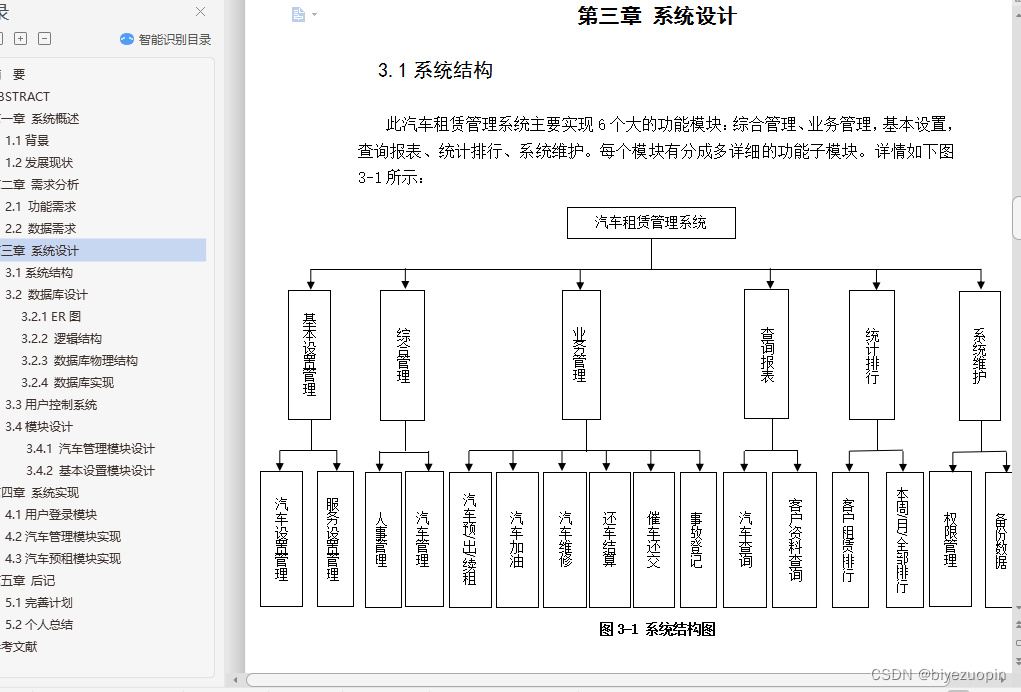Click diagram box 服务设置管理
Image resolution: width=1021 pixels, height=692 pixels.
[335, 539]
